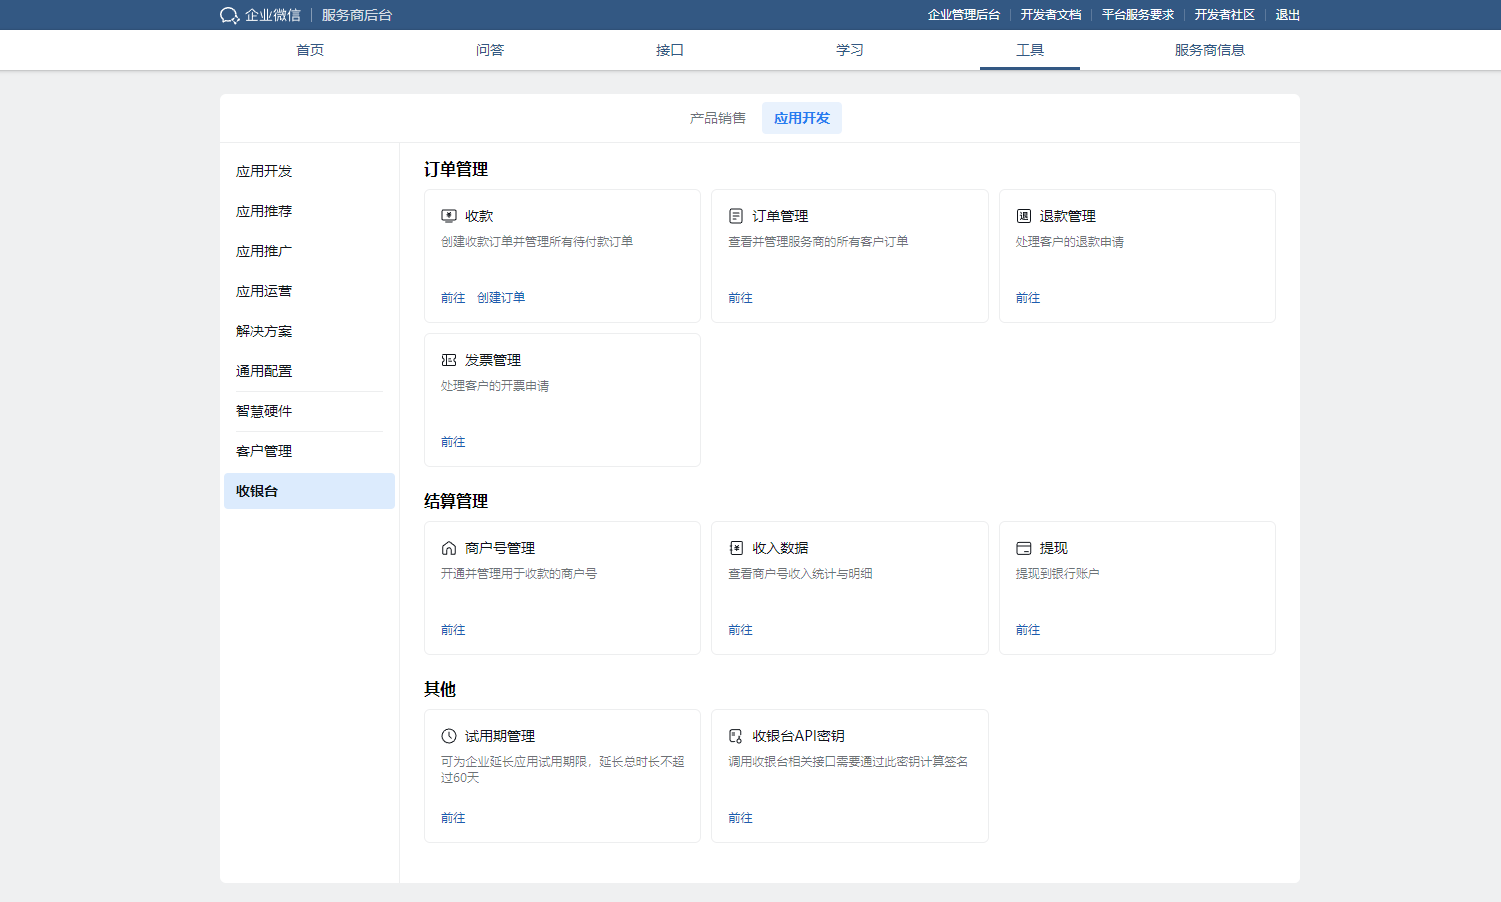Go to 服务商信息 in top navigation
This screenshot has width=1501, height=902.
coord(1209,50)
